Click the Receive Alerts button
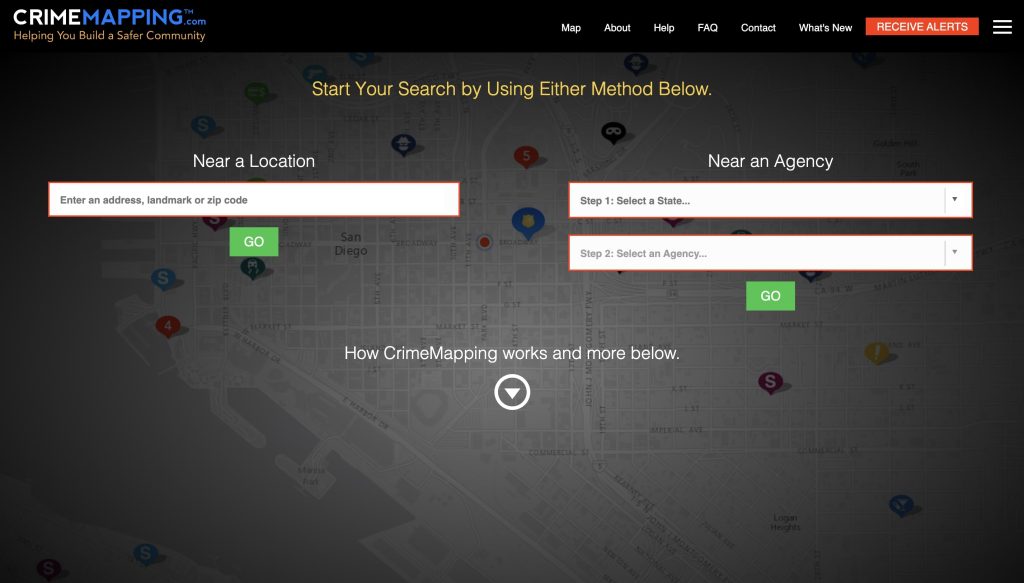 (x=922, y=27)
